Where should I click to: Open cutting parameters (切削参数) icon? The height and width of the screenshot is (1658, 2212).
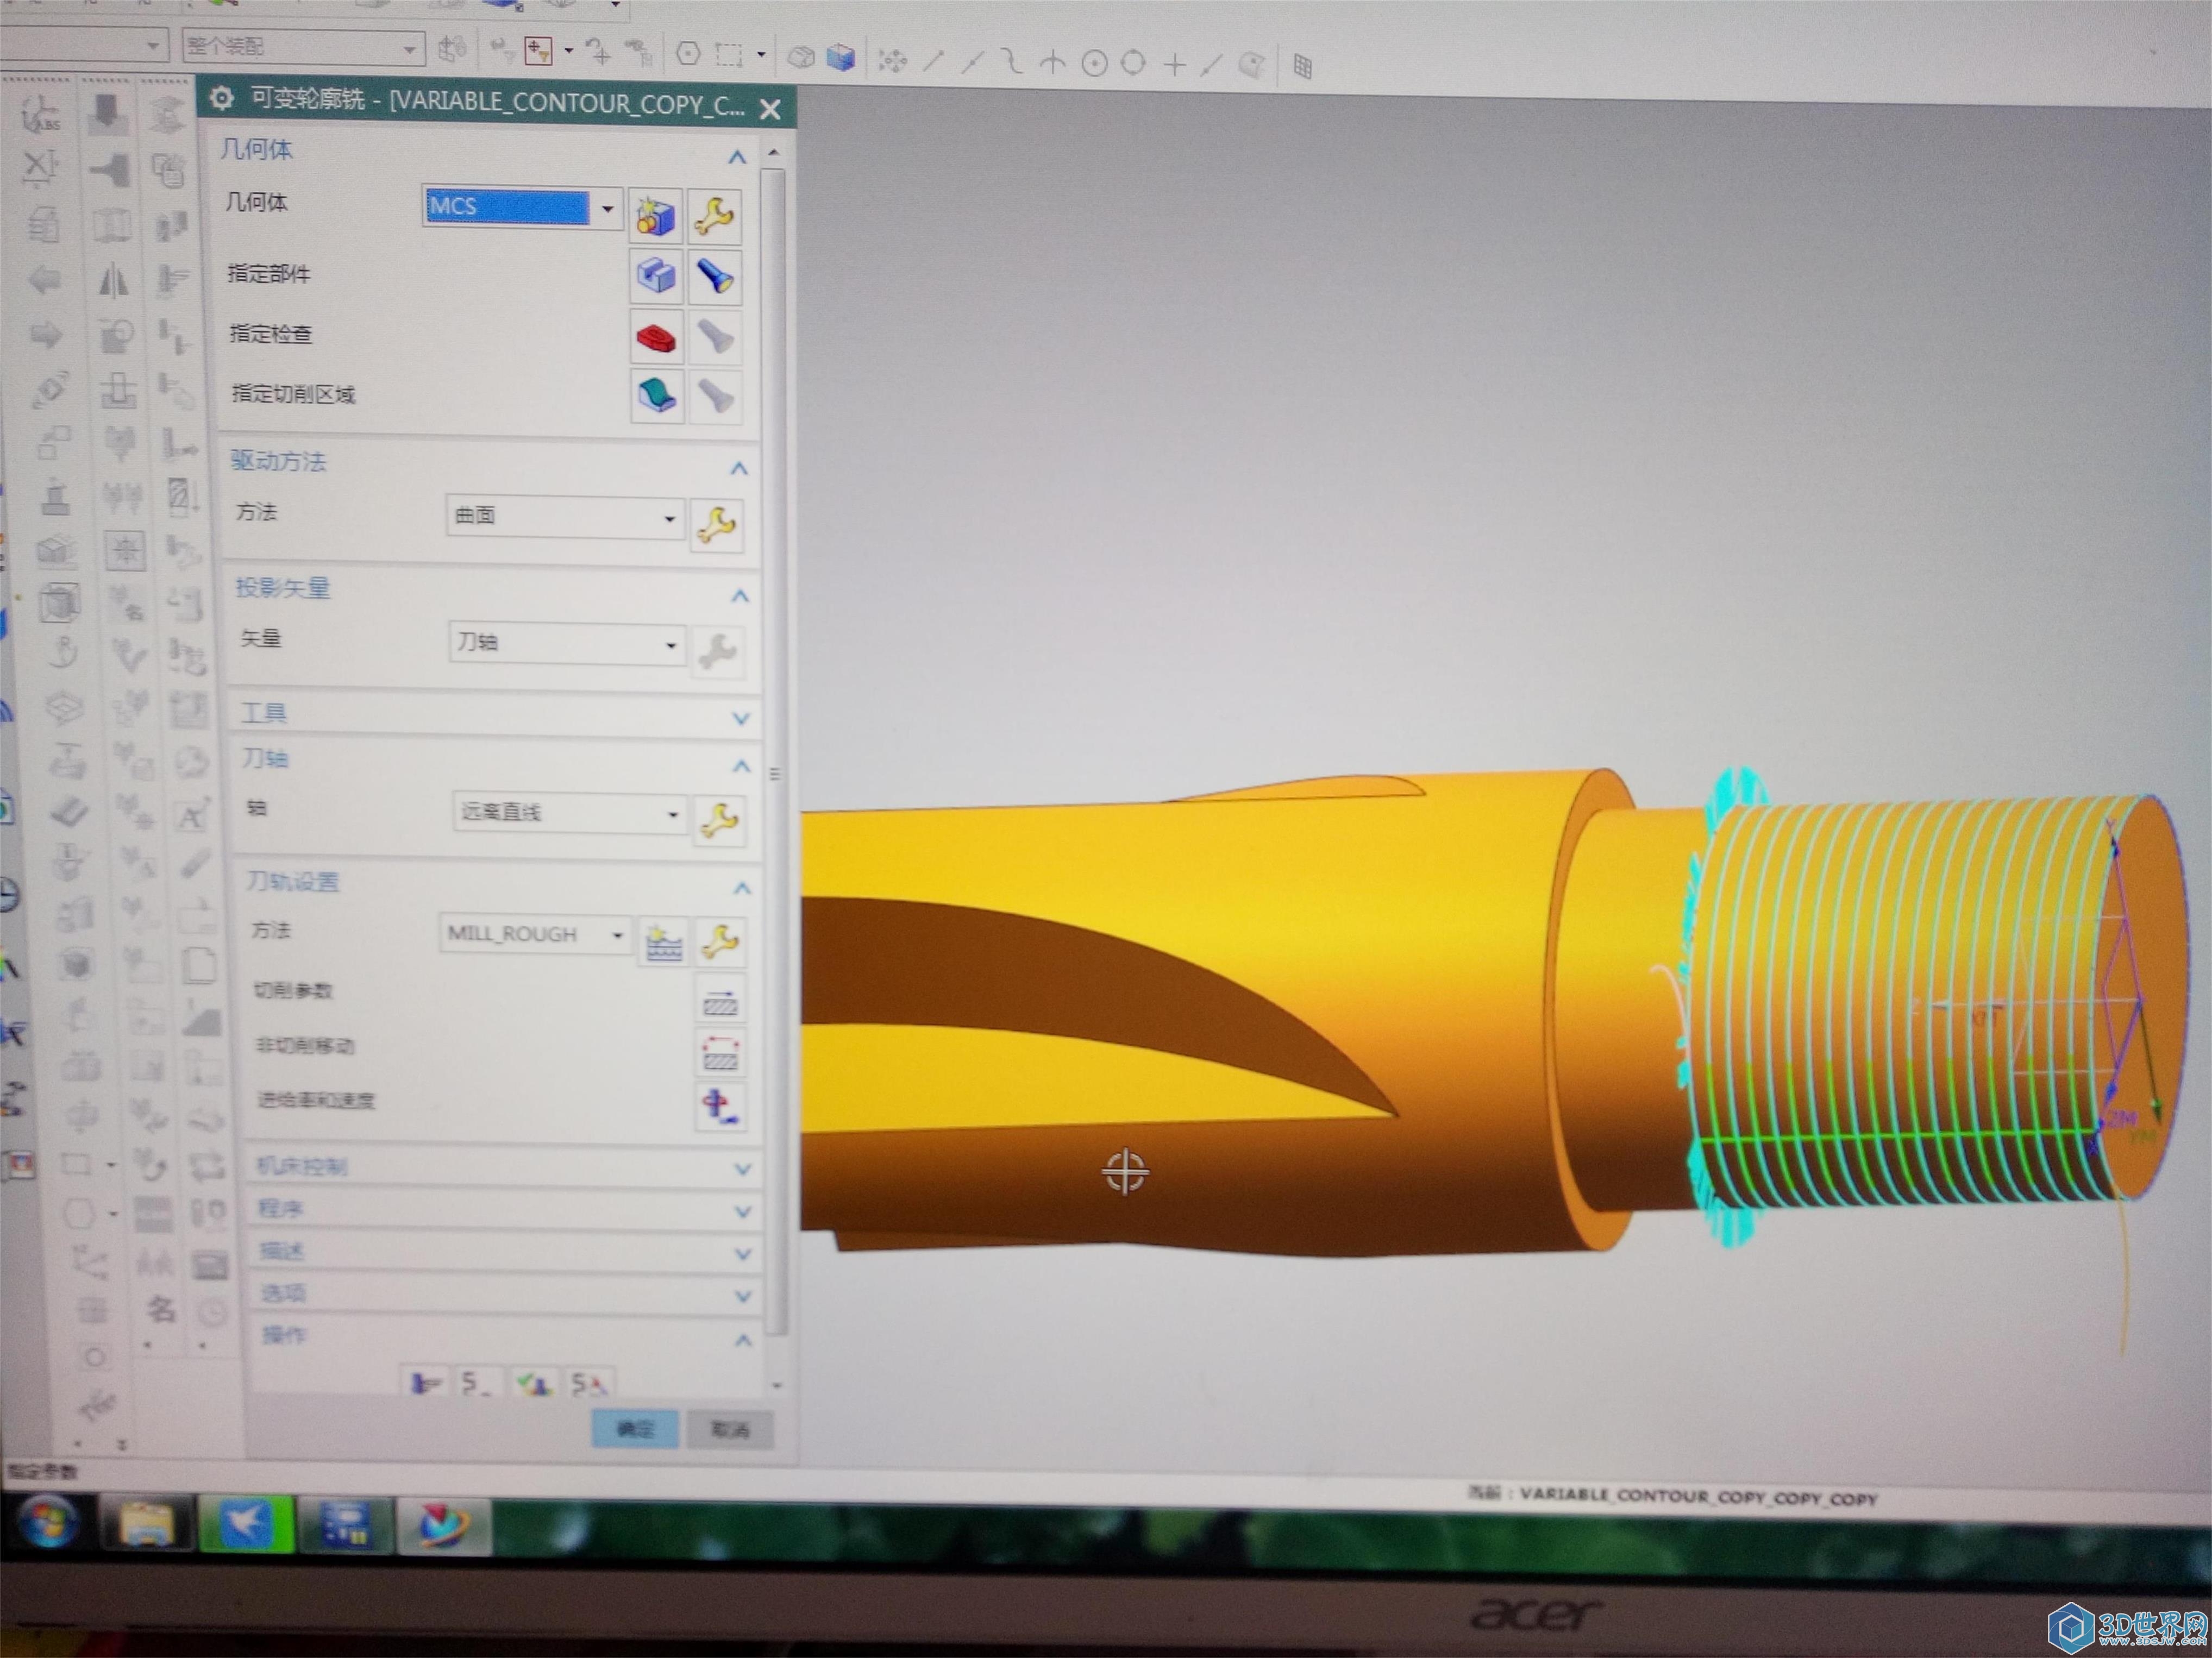point(720,1000)
